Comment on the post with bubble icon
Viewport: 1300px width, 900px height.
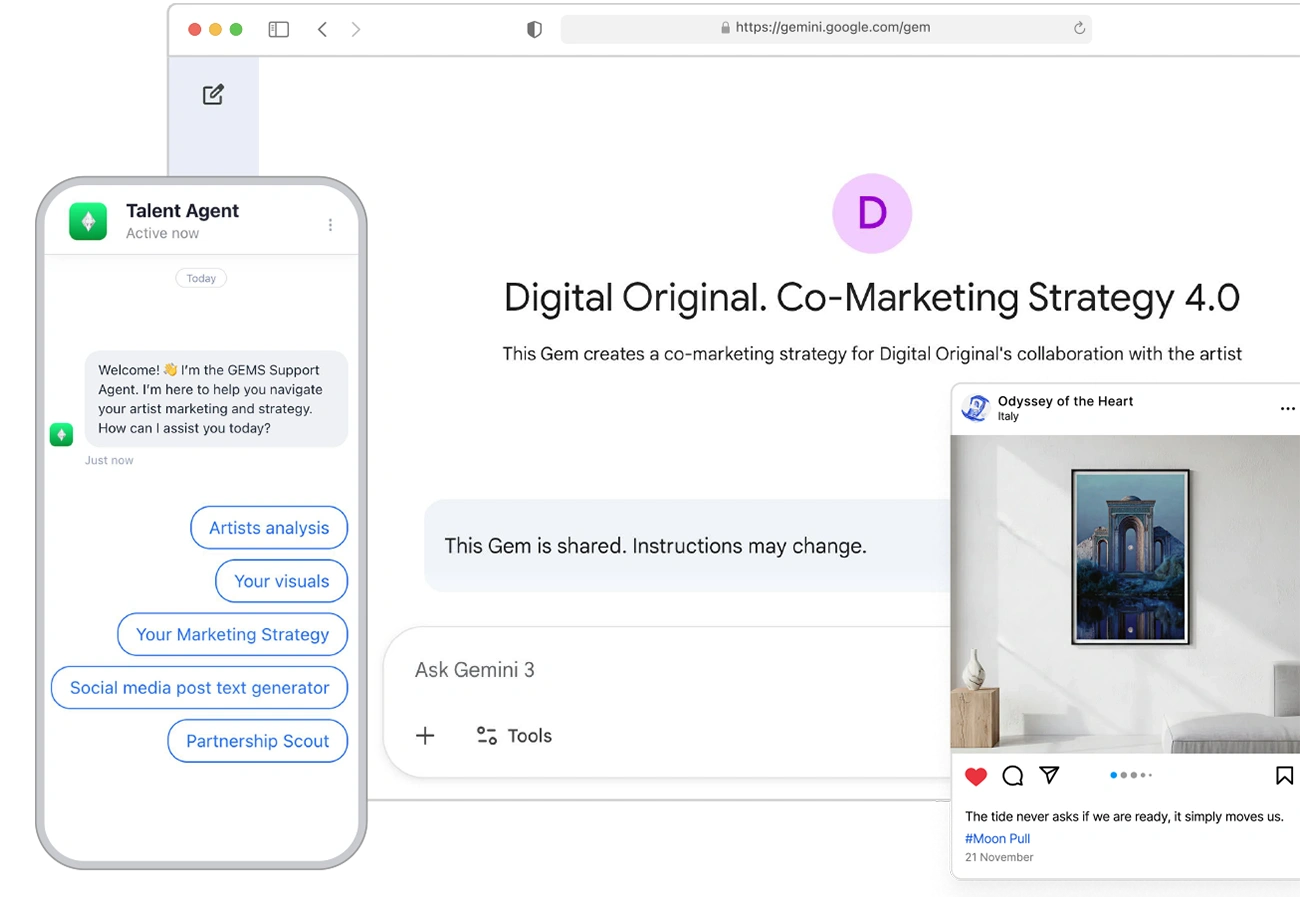pos(1013,776)
